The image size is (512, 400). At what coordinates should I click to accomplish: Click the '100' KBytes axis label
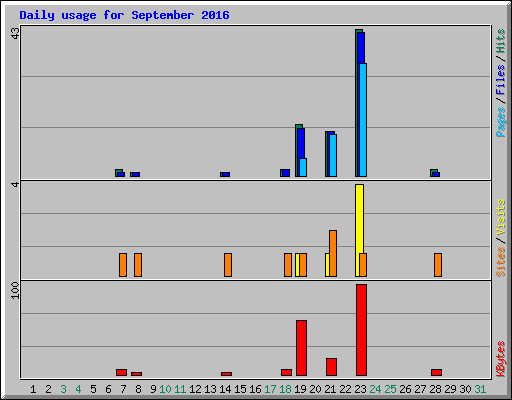click(x=15, y=290)
